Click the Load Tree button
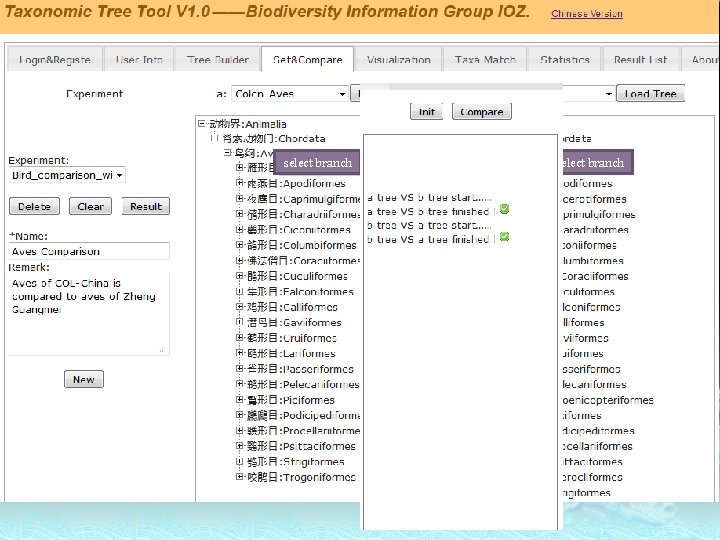Viewport: 720px width, 540px height. pyautogui.click(x=650, y=94)
